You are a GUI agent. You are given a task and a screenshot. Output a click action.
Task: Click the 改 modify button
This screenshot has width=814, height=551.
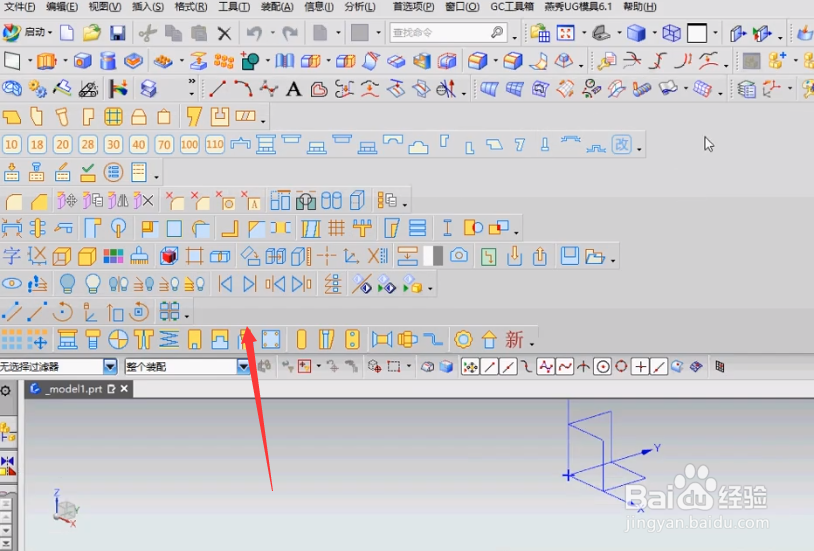click(622, 144)
